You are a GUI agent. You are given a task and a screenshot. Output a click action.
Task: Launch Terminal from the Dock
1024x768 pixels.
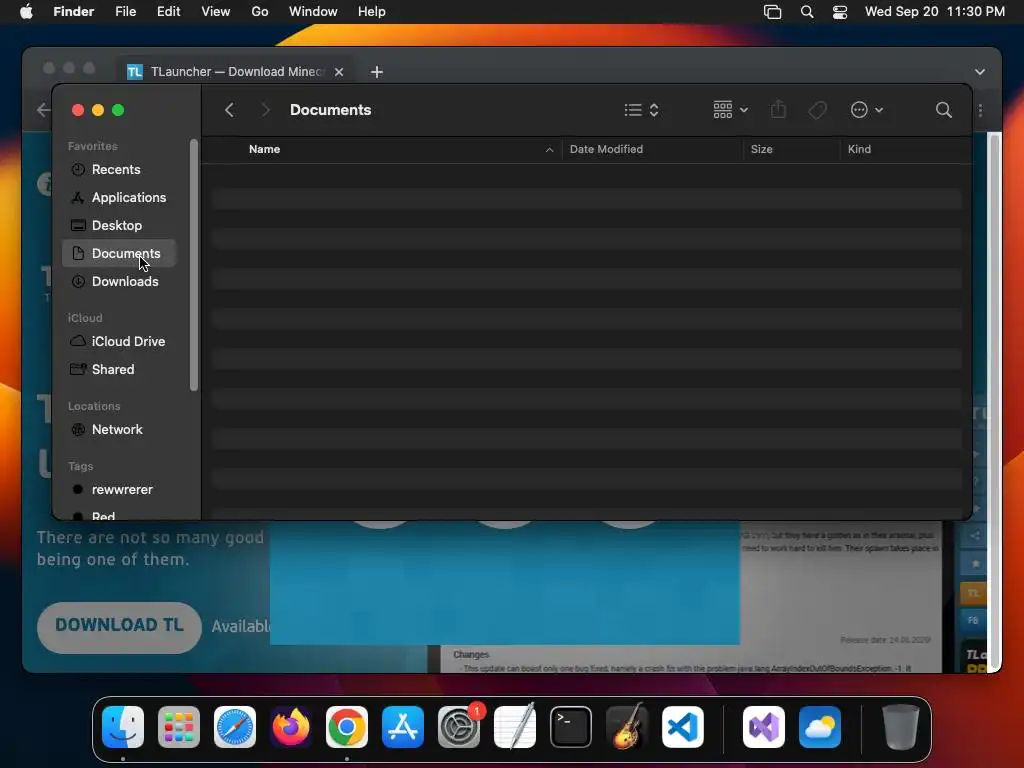571,727
